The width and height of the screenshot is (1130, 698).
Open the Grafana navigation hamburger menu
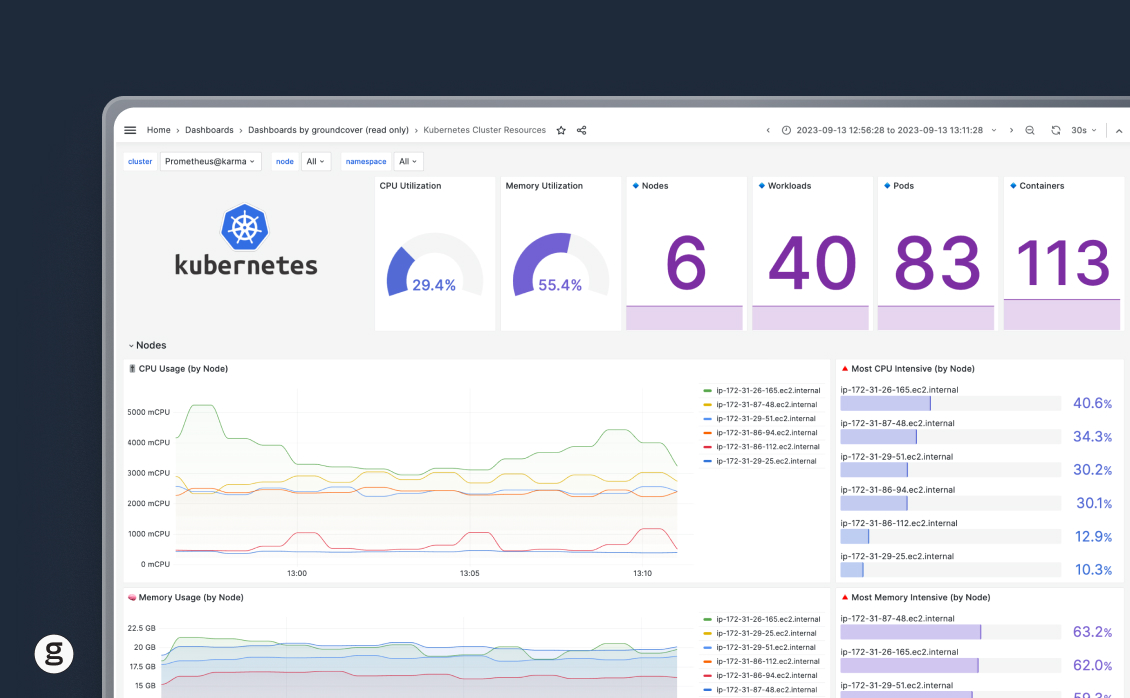point(130,129)
